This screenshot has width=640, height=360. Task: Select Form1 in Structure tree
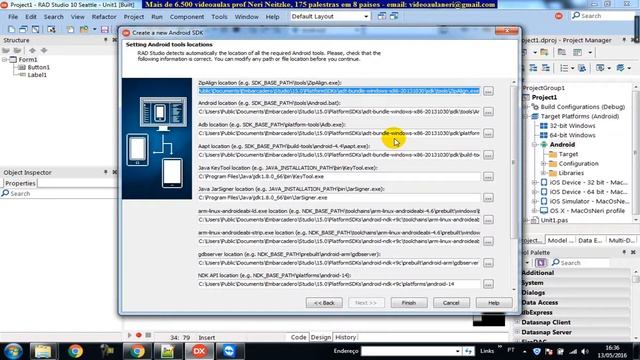28,60
